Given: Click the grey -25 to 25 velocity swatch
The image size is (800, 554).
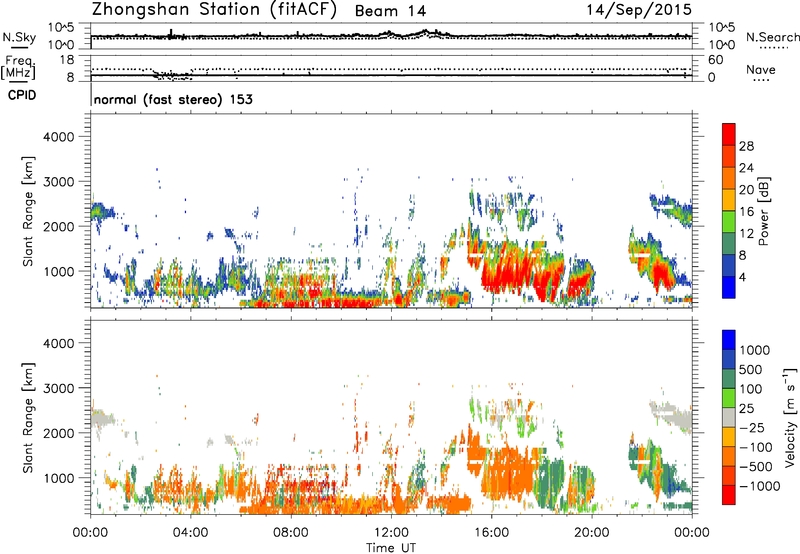Looking at the screenshot, I should tap(729, 417).
